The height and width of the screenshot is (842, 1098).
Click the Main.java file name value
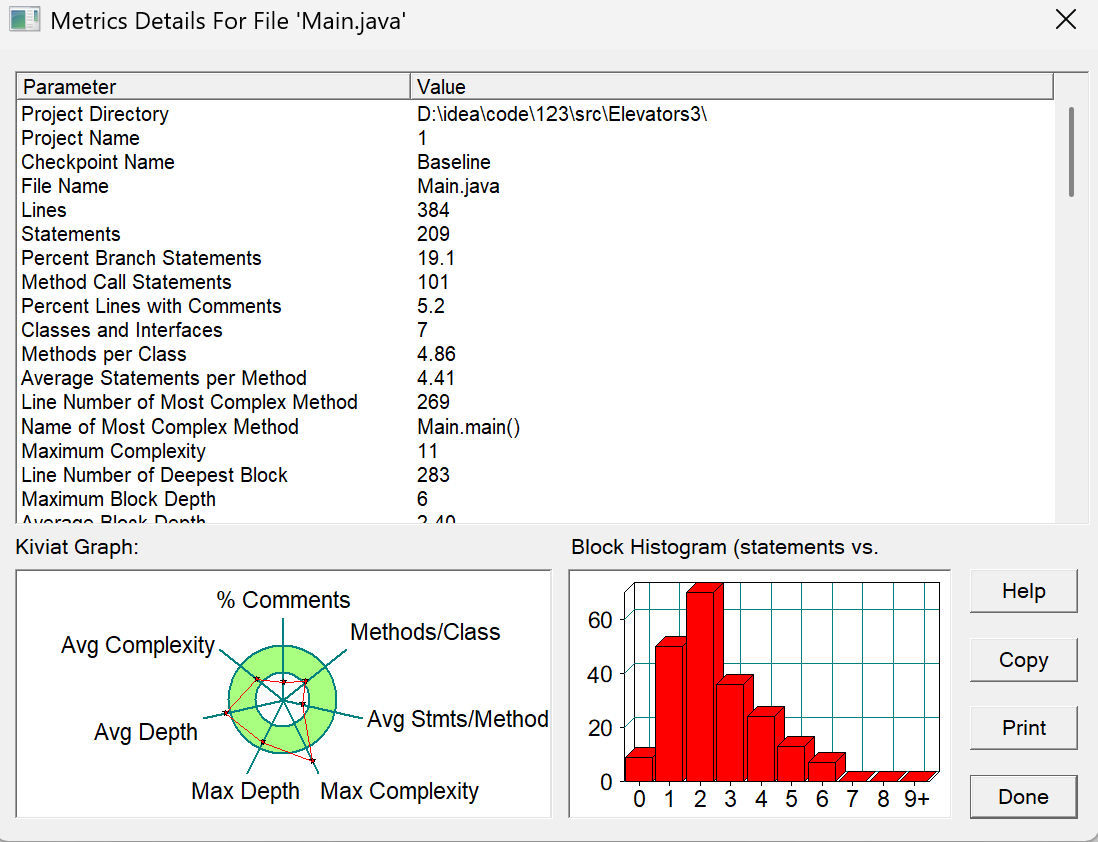point(459,186)
